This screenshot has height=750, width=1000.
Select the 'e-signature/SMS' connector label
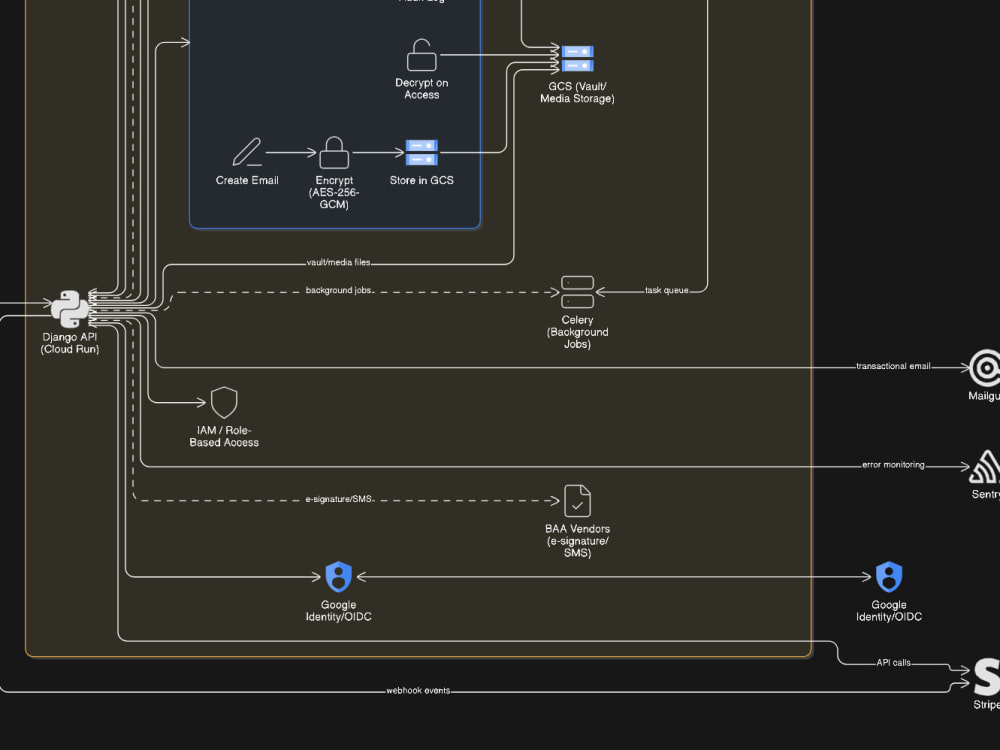[338, 499]
